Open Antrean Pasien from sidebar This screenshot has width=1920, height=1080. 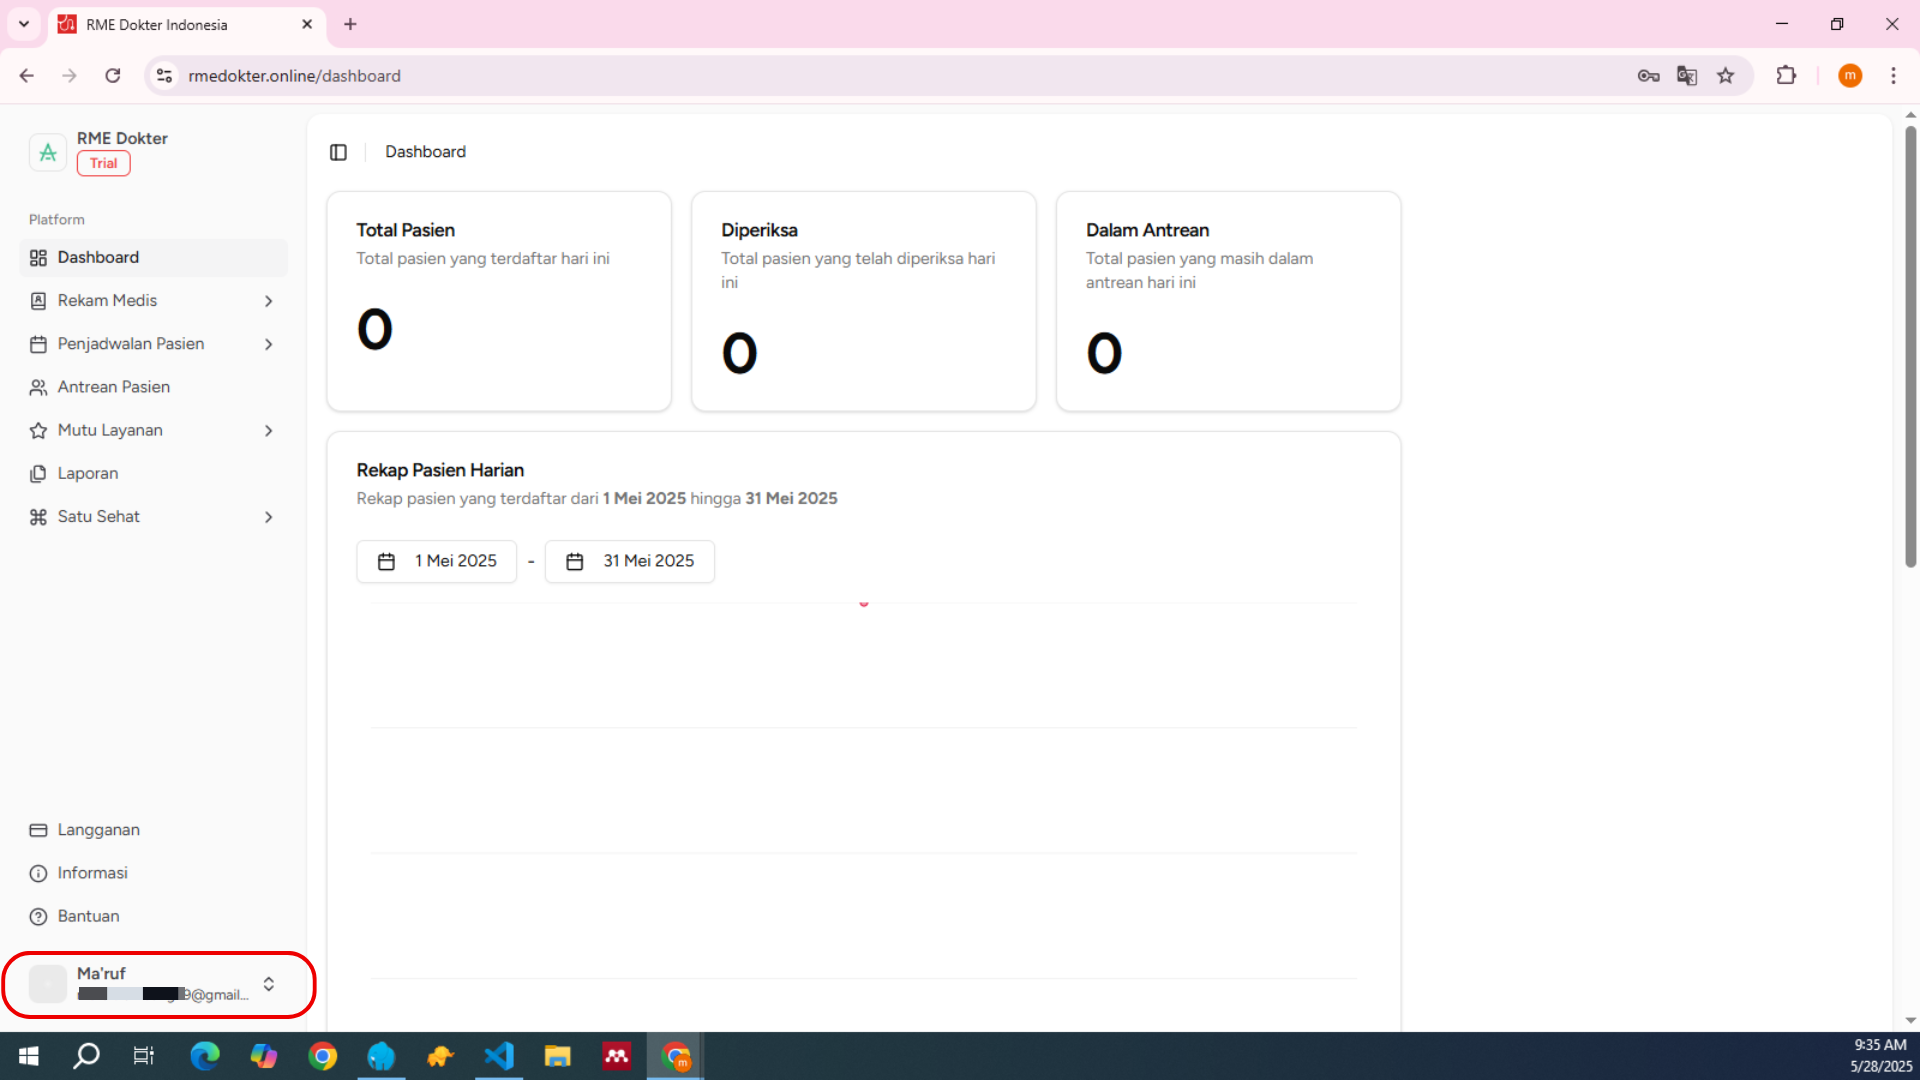[113, 387]
